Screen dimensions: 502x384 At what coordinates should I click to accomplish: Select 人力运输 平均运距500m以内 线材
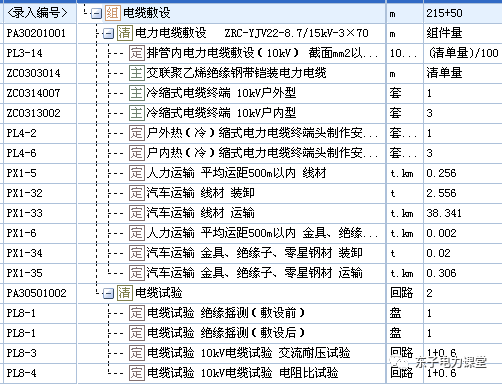236,173
